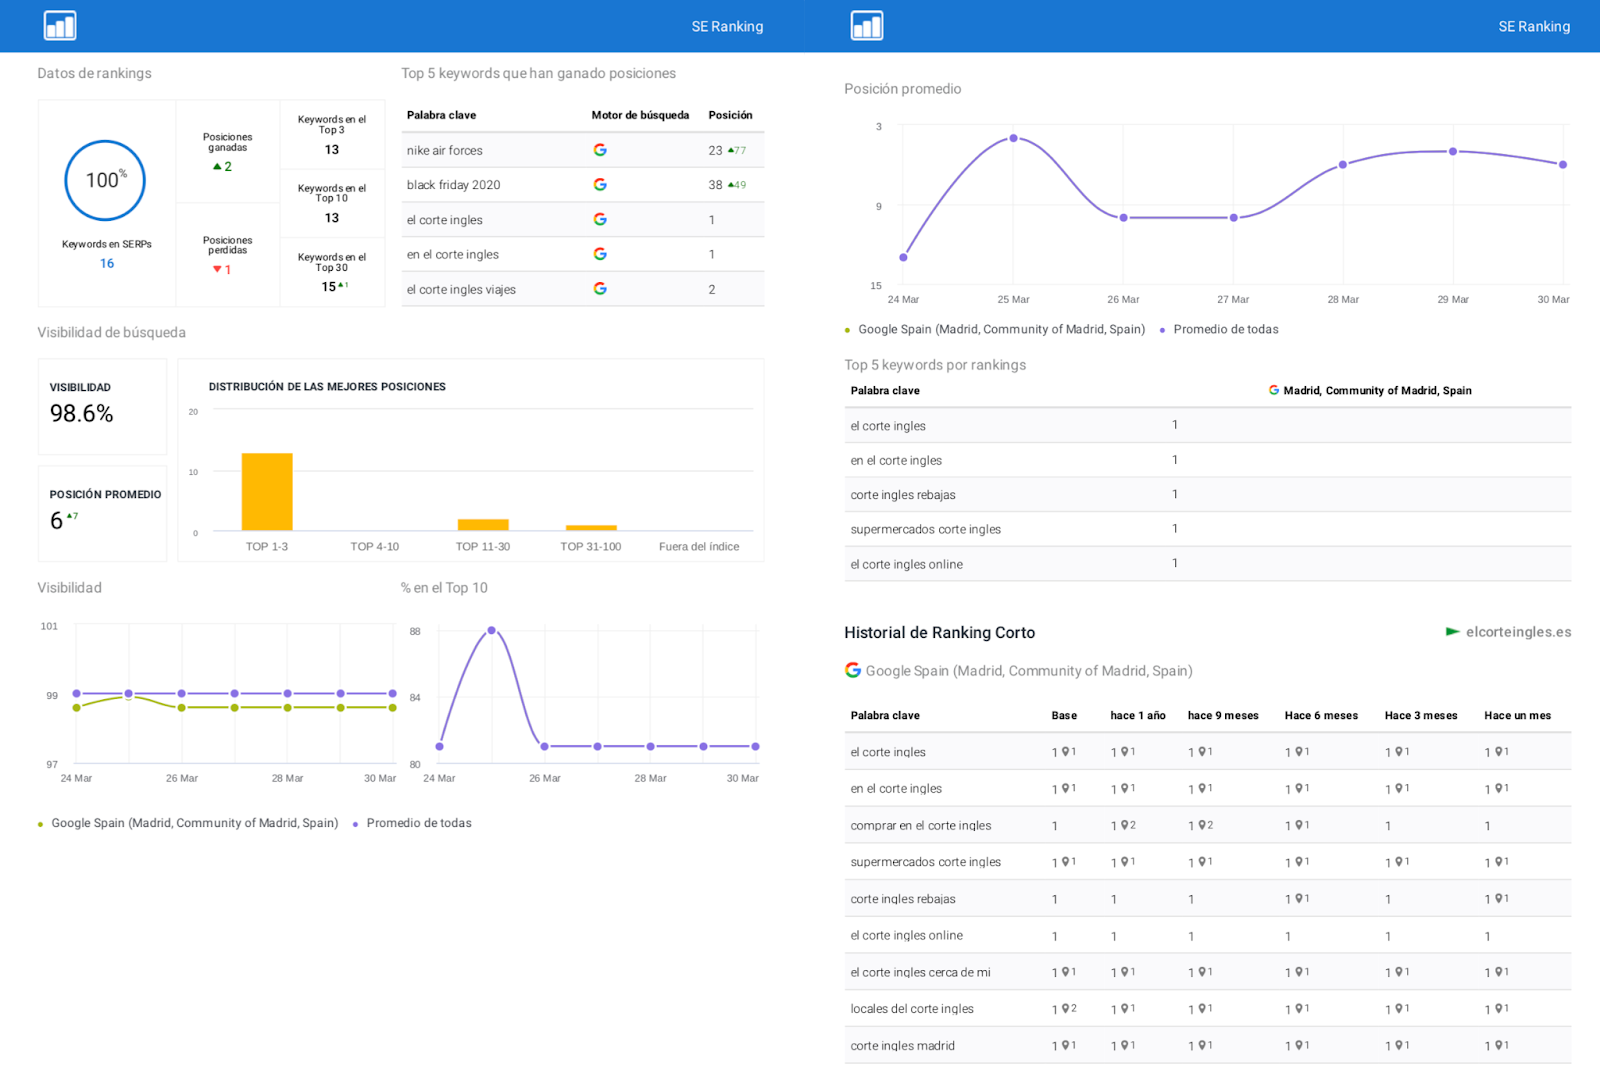The height and width of the screenshot is (1084, 1600).
Task: Click the Hace 3 meses column header
Action: [1421, 716]
